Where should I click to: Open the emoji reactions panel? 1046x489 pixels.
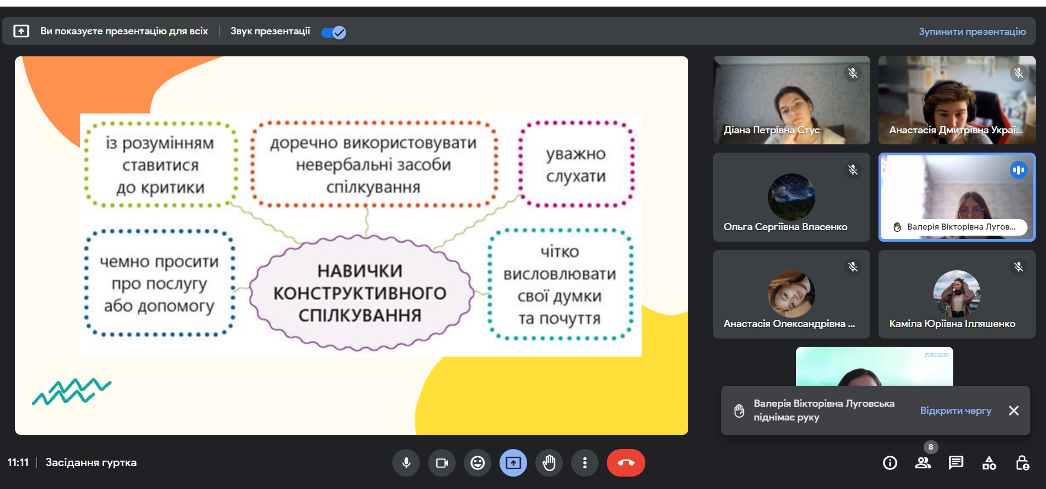[x=477, y=463]
